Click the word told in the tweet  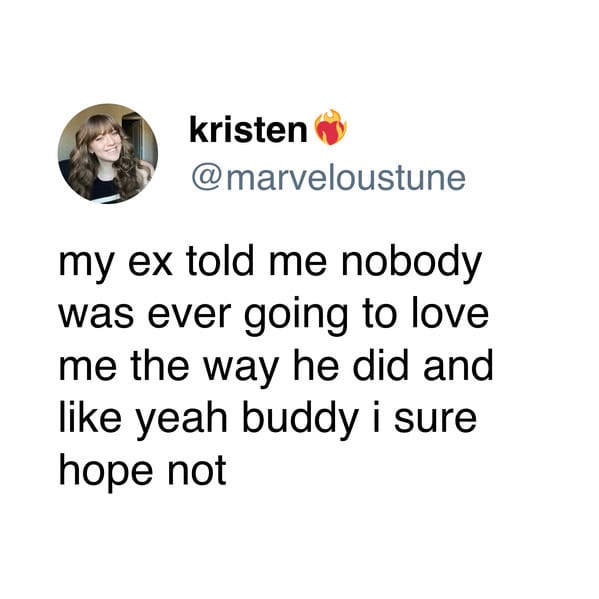click(220, 262)
